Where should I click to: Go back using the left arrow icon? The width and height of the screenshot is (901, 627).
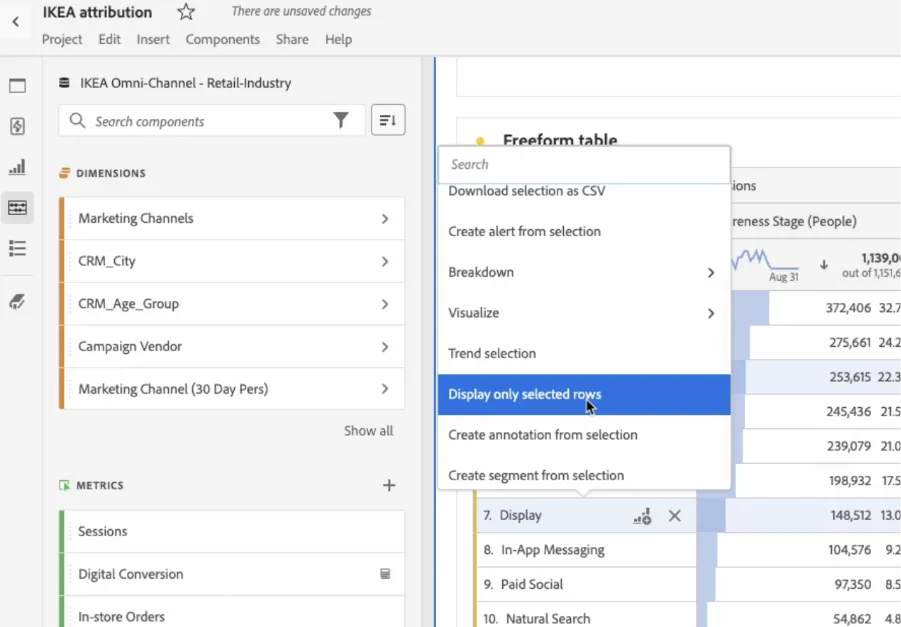[16, 22]
